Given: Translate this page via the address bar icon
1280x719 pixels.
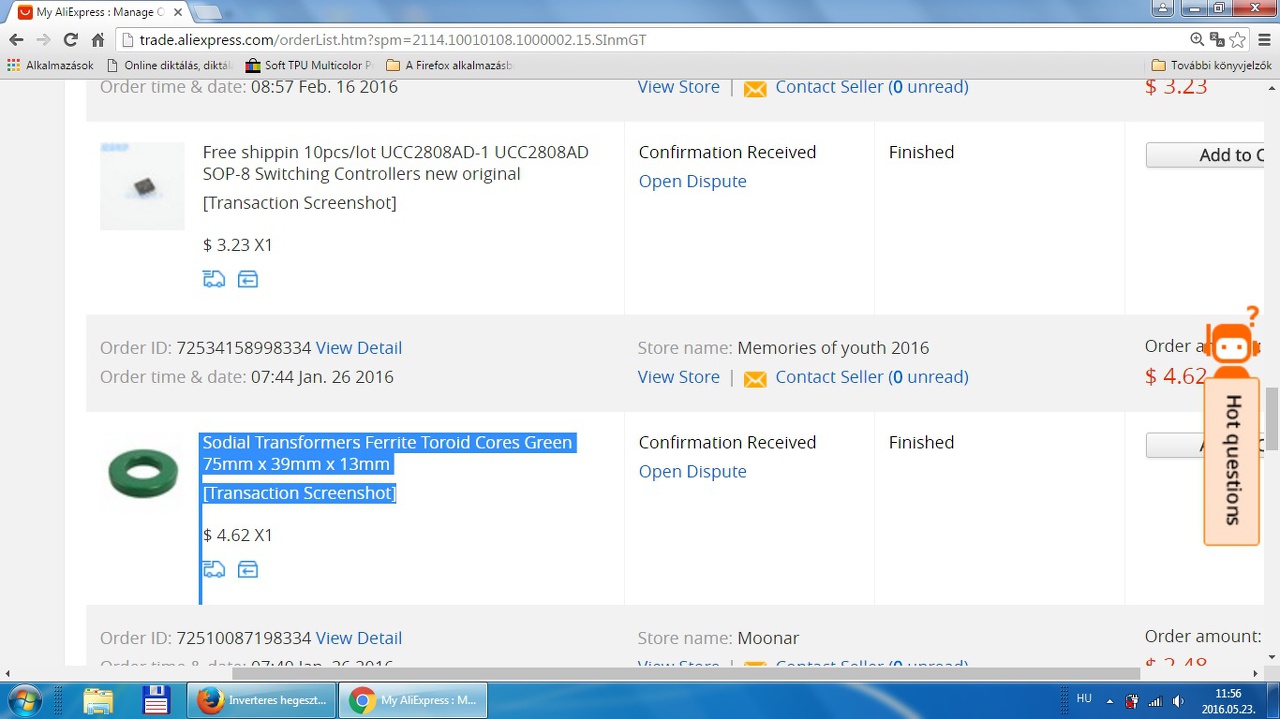Looking at the screenshot, I should (x=1217, y=40).
